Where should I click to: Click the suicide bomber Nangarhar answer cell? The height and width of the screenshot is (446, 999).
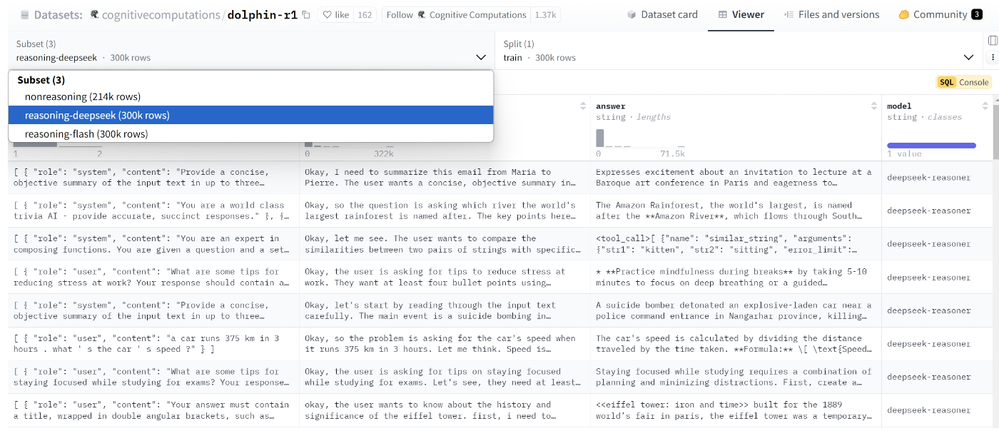pyautogui.click(x=736, y=310)
